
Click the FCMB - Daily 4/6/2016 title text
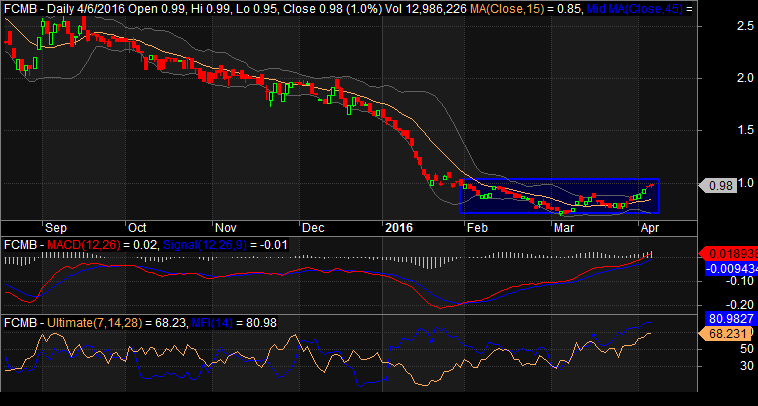tap(65, 9)
